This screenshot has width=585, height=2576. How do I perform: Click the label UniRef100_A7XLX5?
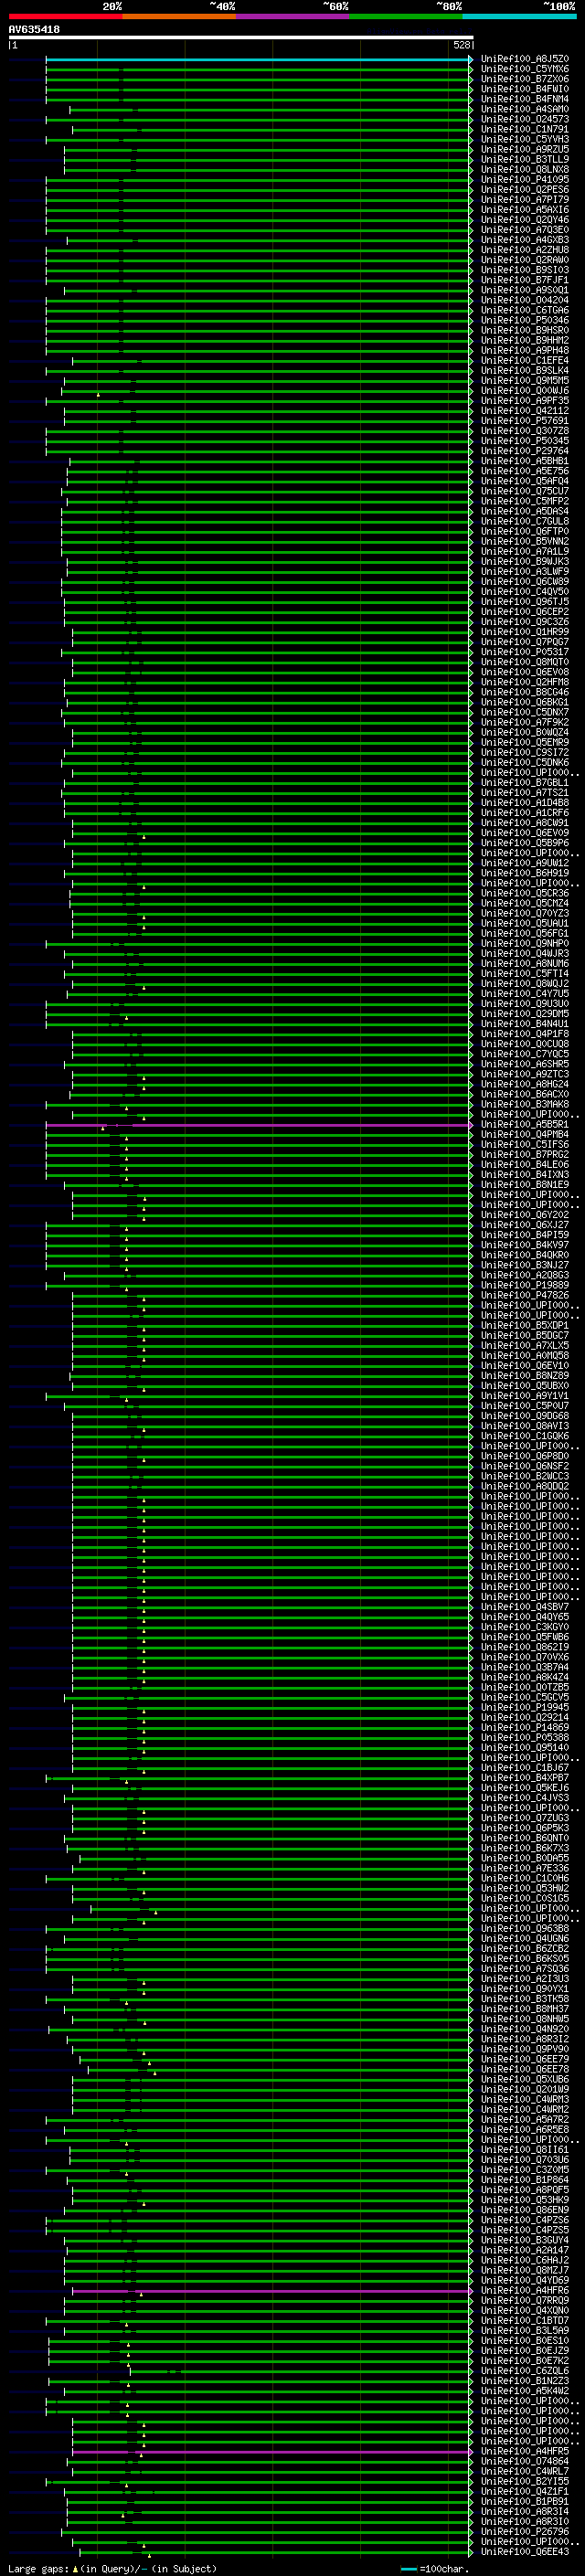[525, 1346]
